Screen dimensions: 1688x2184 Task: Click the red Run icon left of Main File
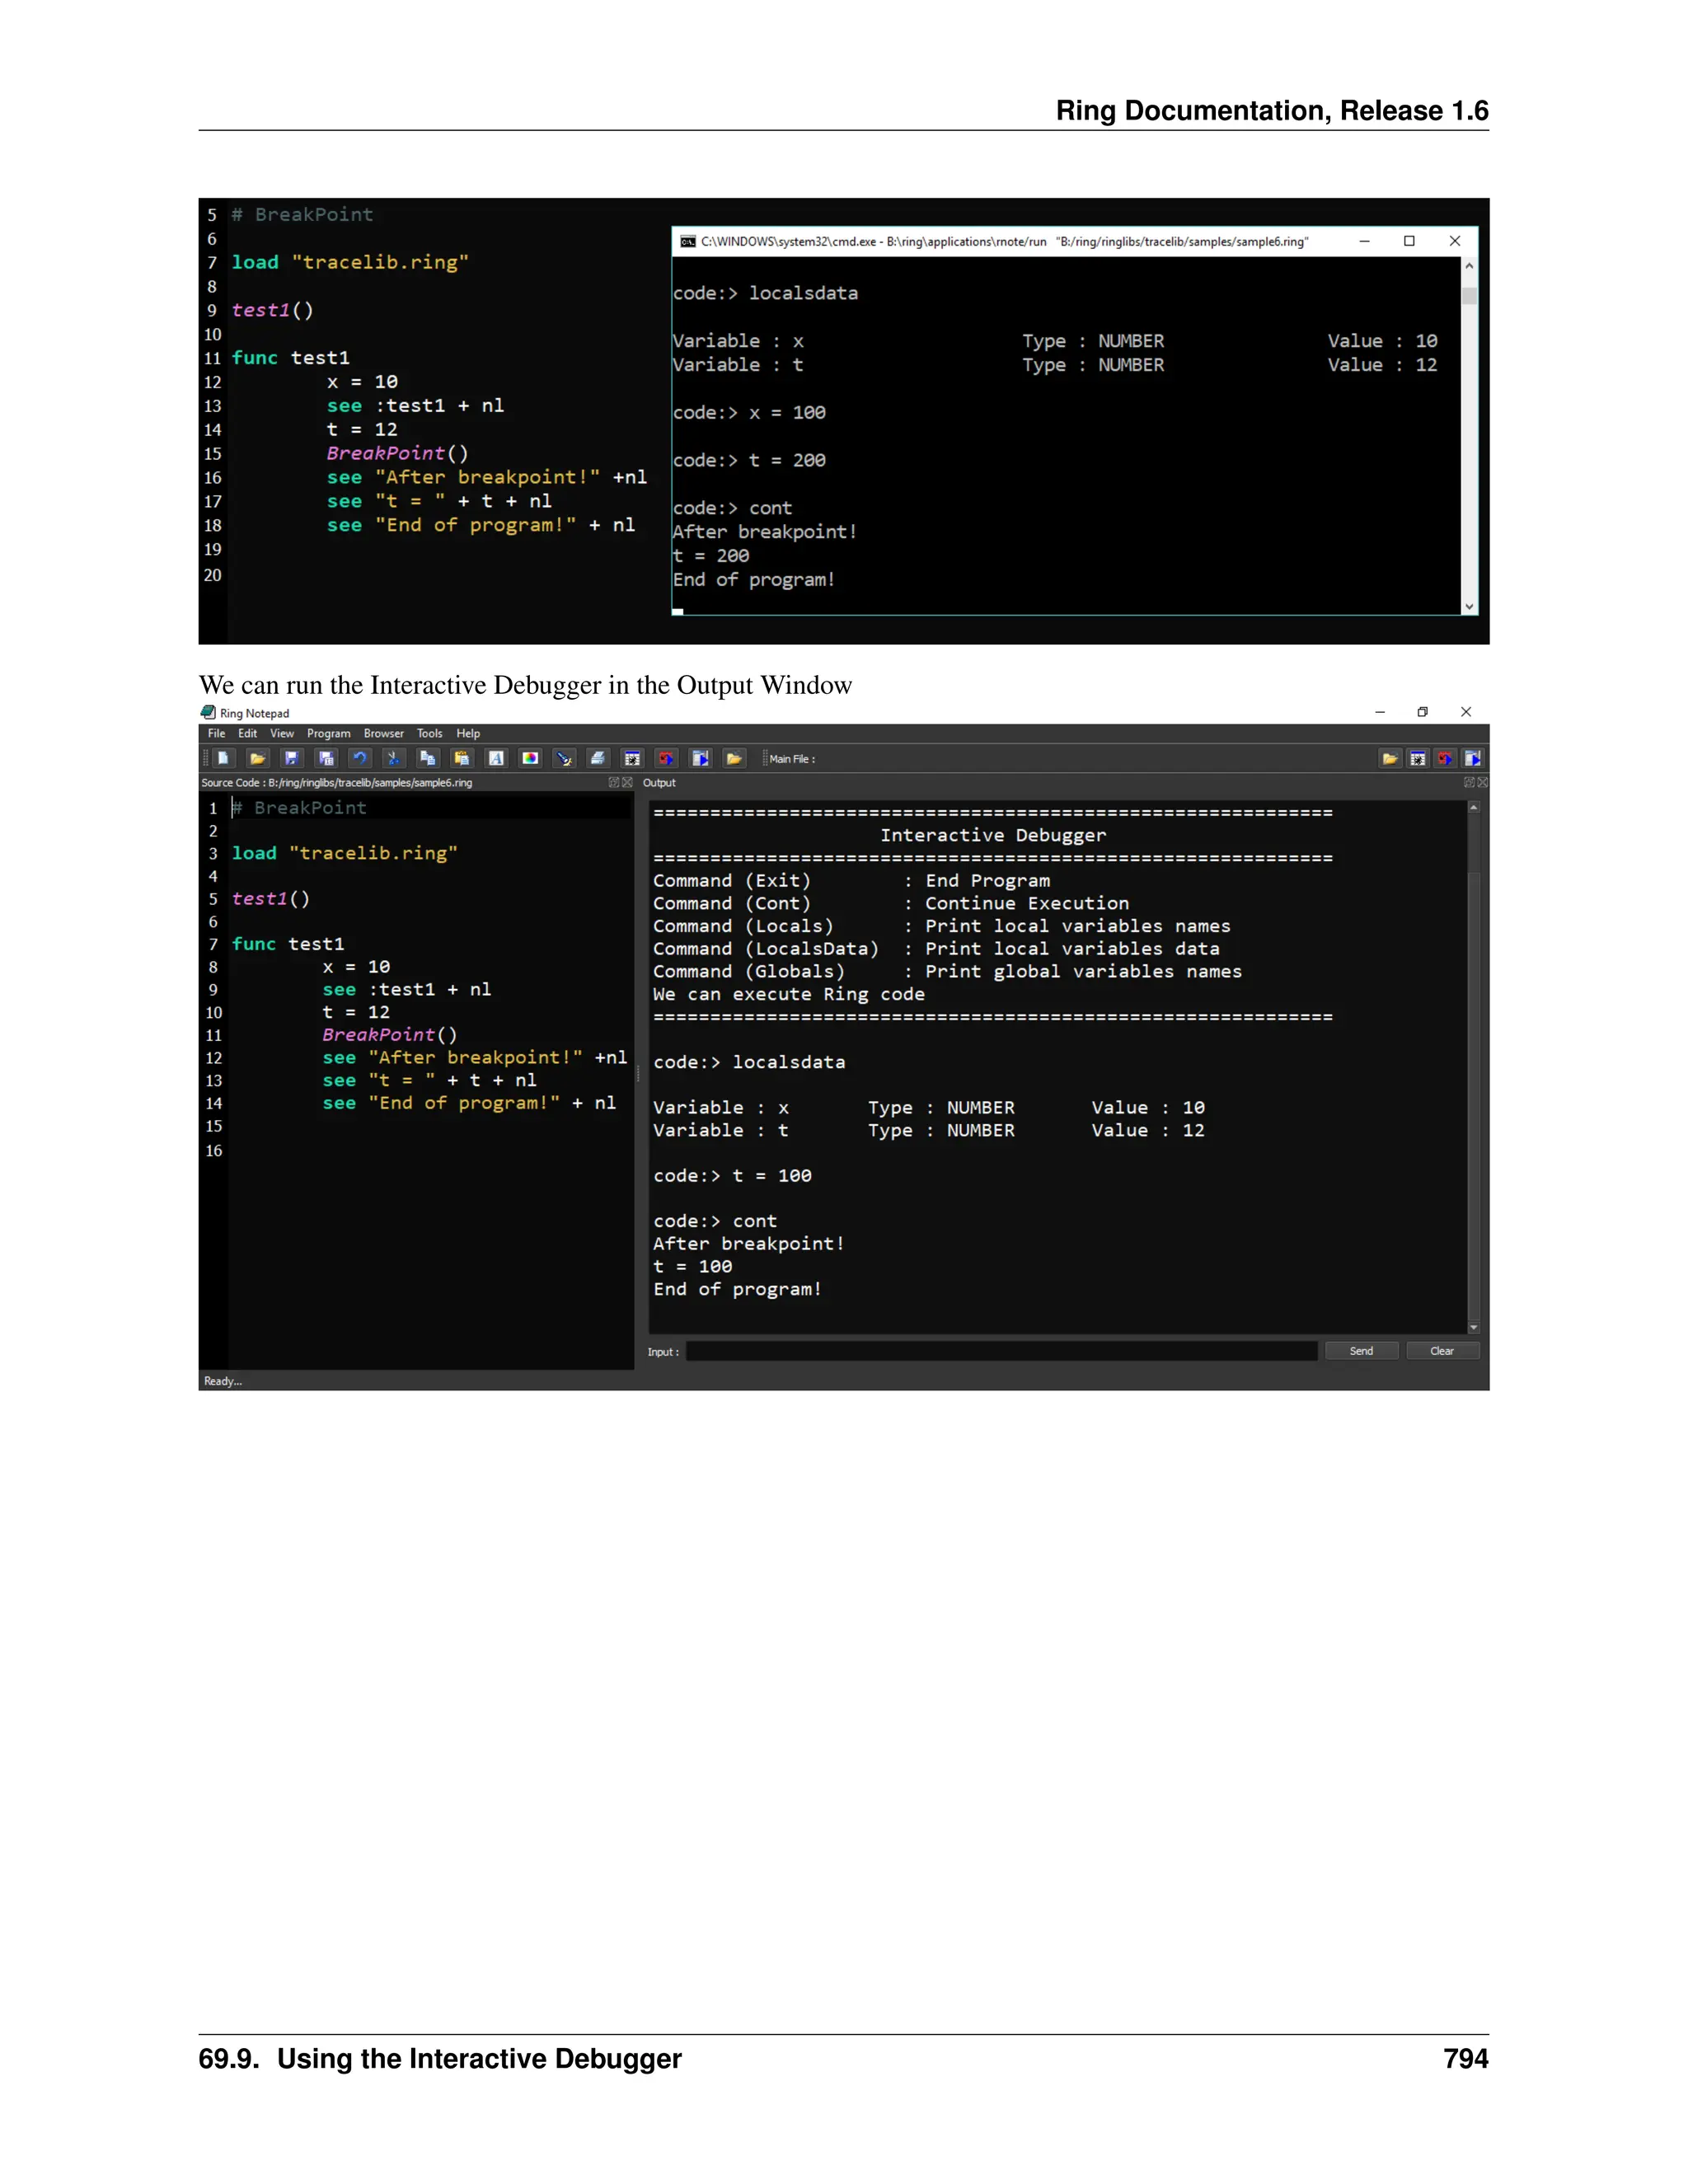(x=666, y=758)
